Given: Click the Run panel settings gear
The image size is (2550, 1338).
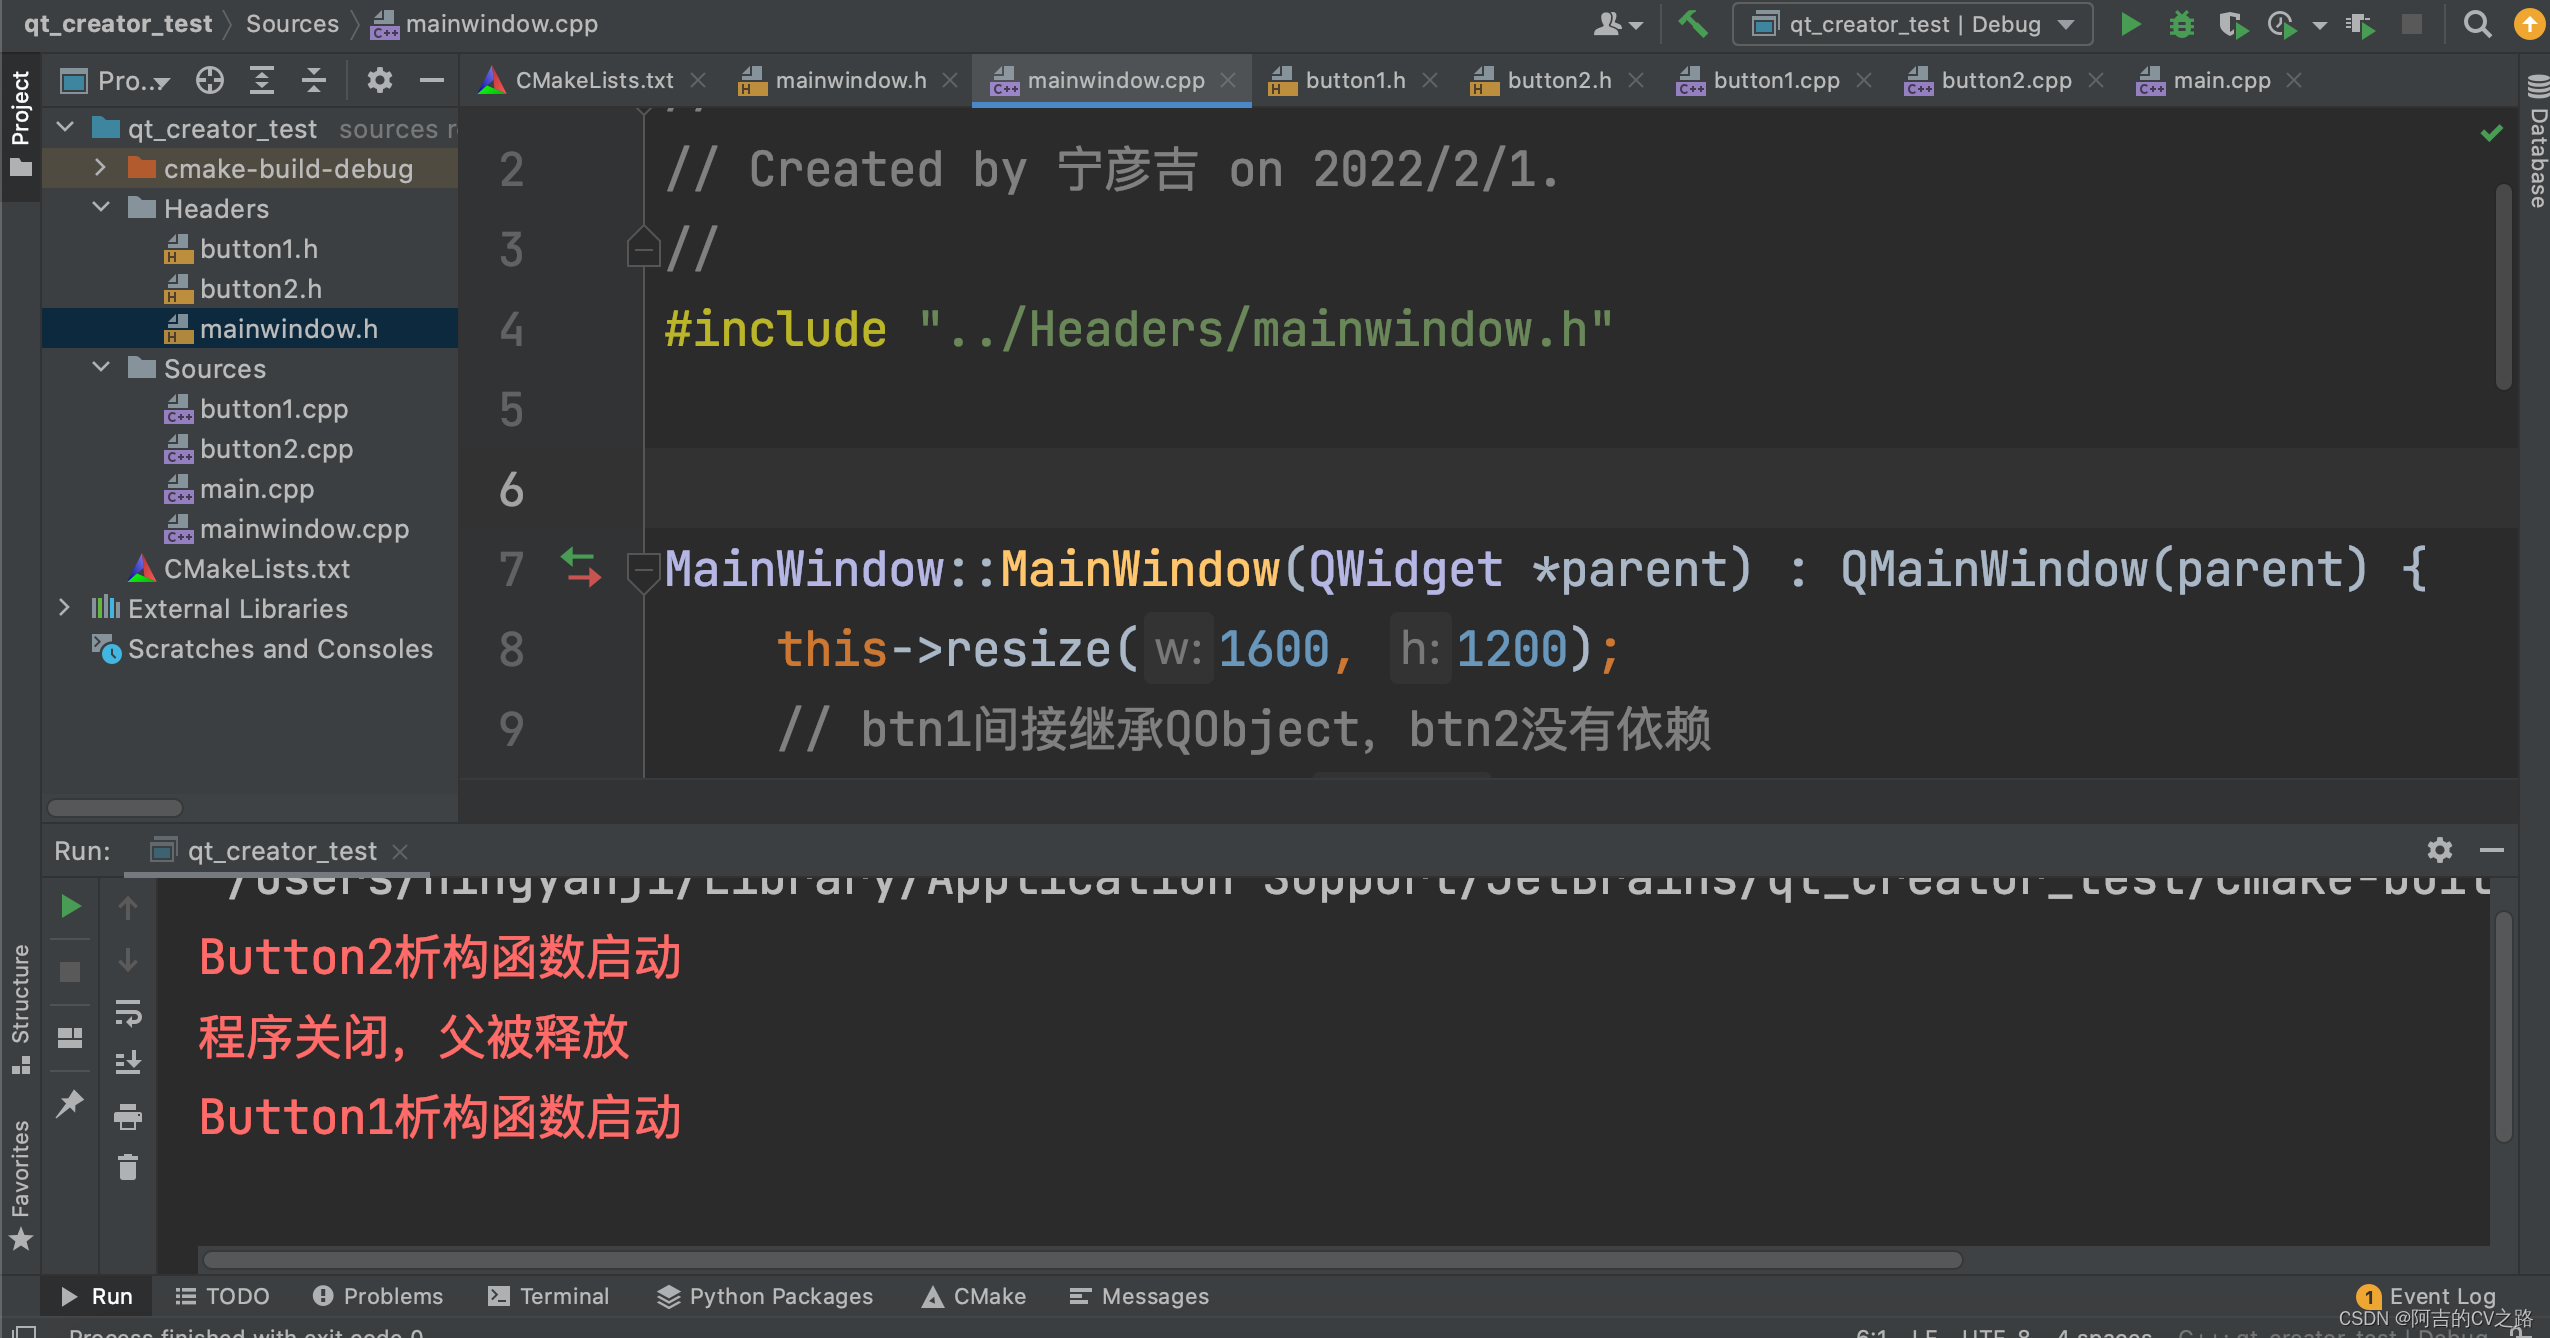Looking at the screenshot, I should [x=2439, y=850].
